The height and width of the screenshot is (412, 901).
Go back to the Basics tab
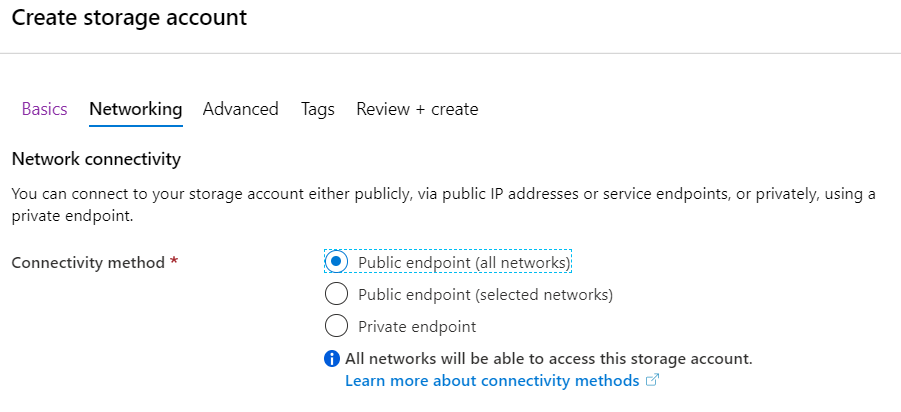[44, 109]
